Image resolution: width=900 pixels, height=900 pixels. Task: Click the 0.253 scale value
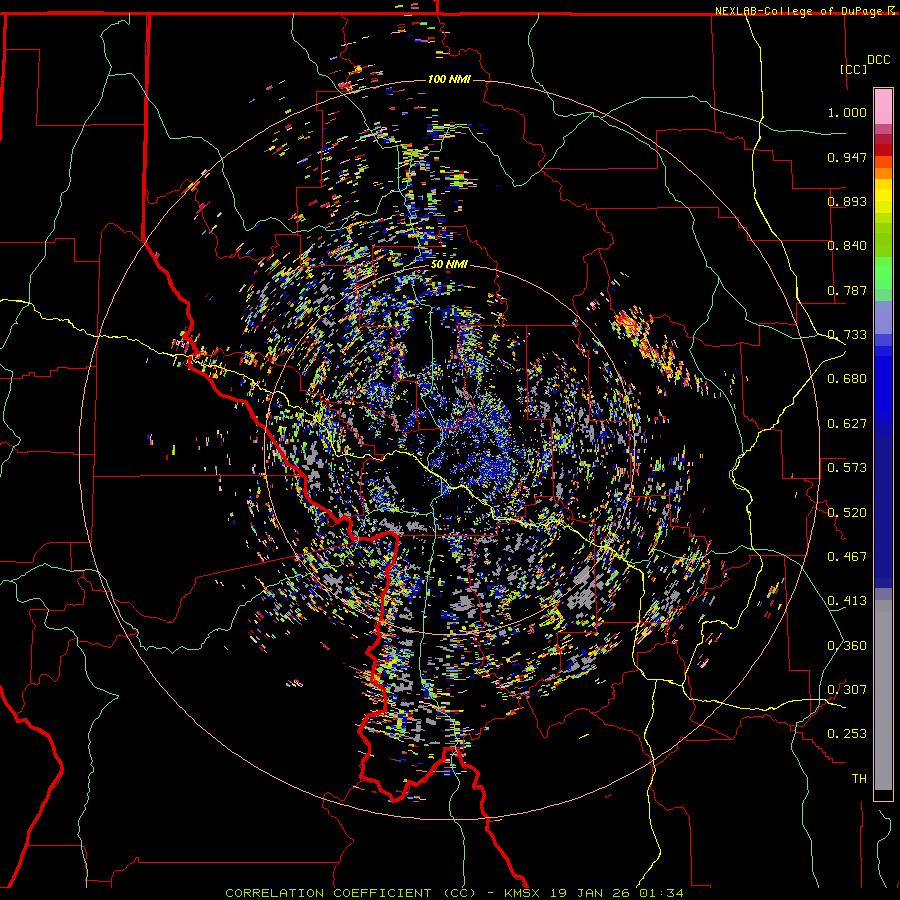847,734
